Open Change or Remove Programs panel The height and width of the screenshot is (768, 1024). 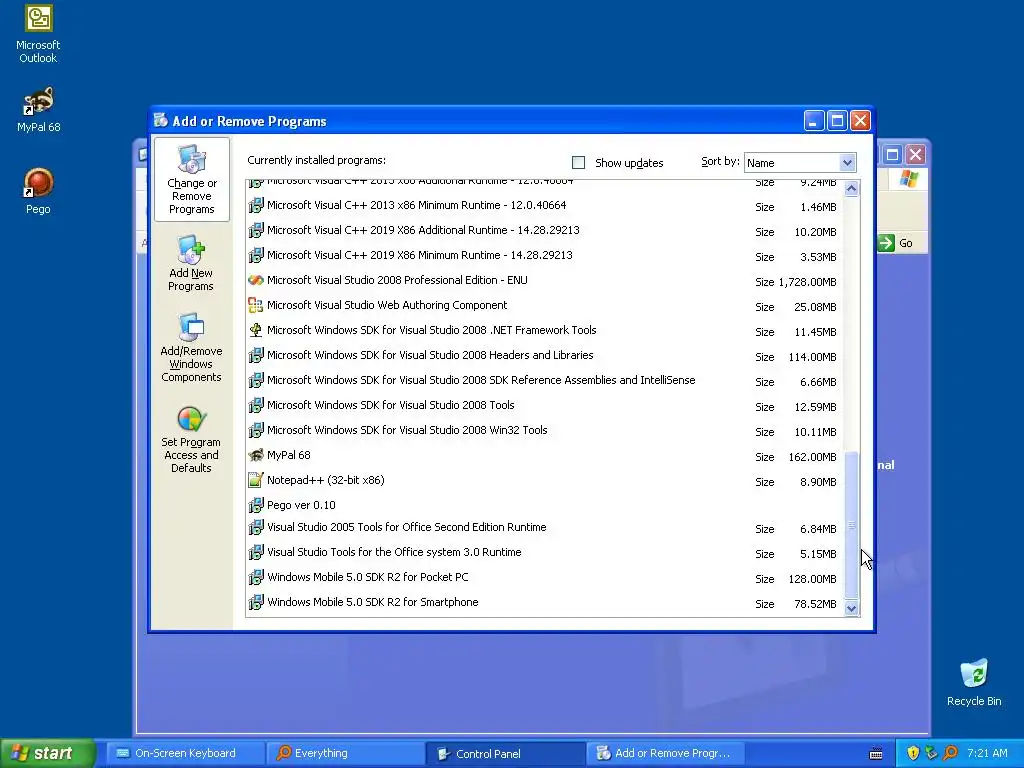(x=191, y=180)
